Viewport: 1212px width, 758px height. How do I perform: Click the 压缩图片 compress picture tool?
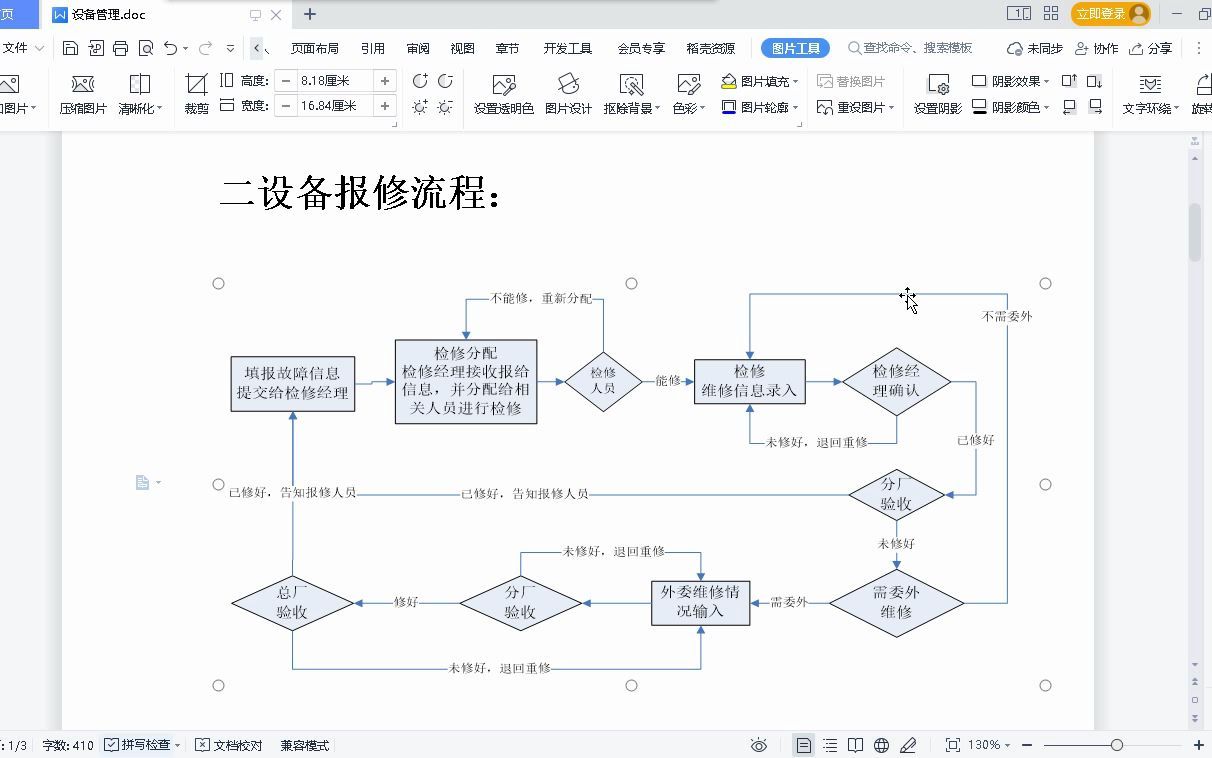(x=83, y=94)
